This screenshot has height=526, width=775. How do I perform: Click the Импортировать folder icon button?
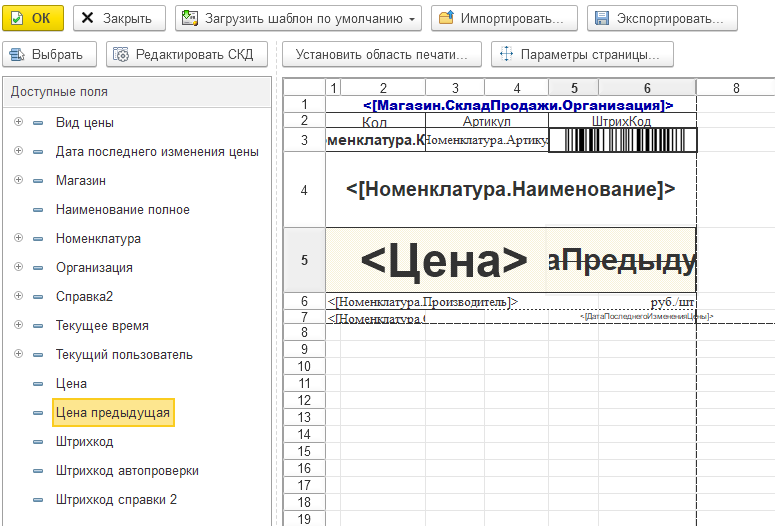click(504, 18)
